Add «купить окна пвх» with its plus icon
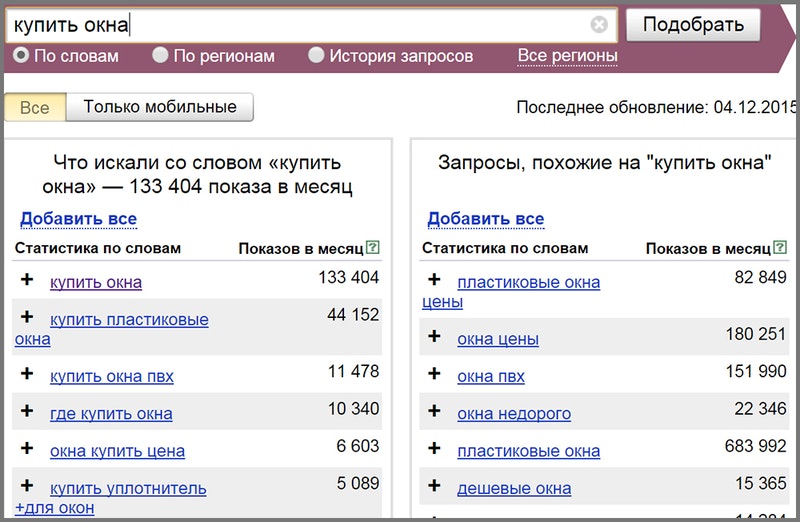800x522 pixels. (27, 374)
